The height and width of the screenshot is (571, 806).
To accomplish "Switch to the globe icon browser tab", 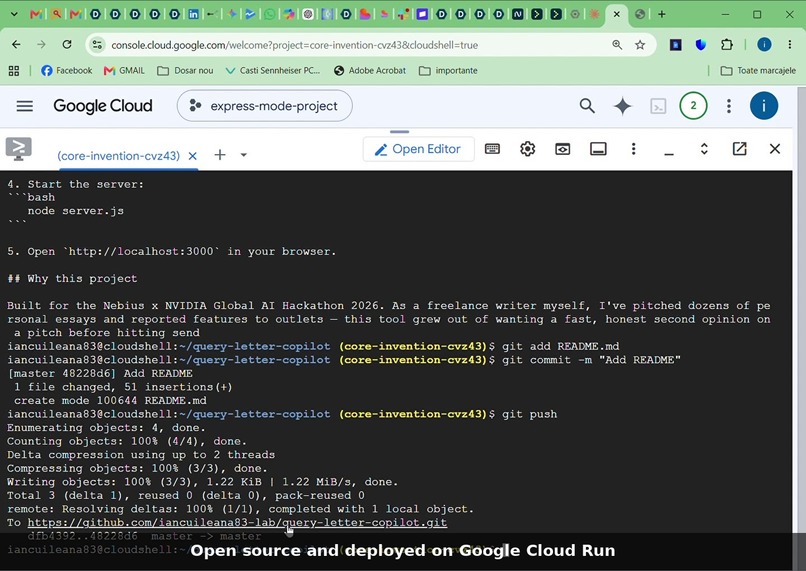I will [640, 14].
